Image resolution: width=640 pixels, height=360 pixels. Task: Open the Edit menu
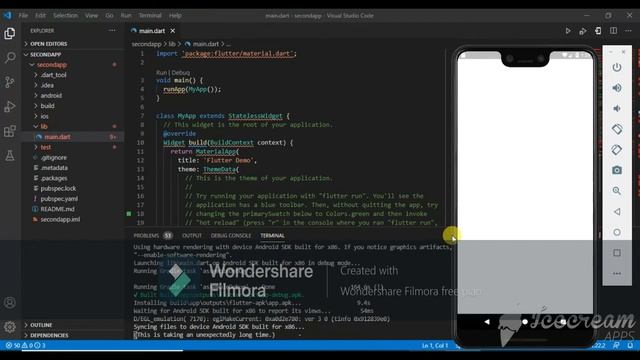coord(40,16)
